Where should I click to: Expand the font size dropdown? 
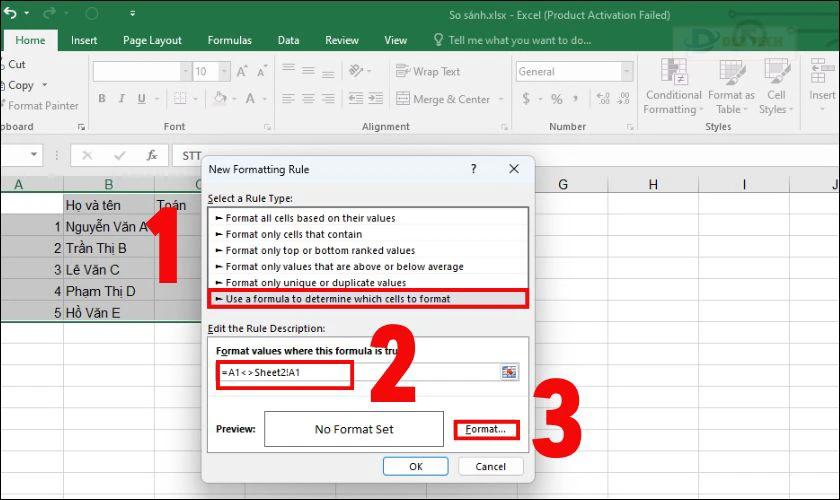224,71
